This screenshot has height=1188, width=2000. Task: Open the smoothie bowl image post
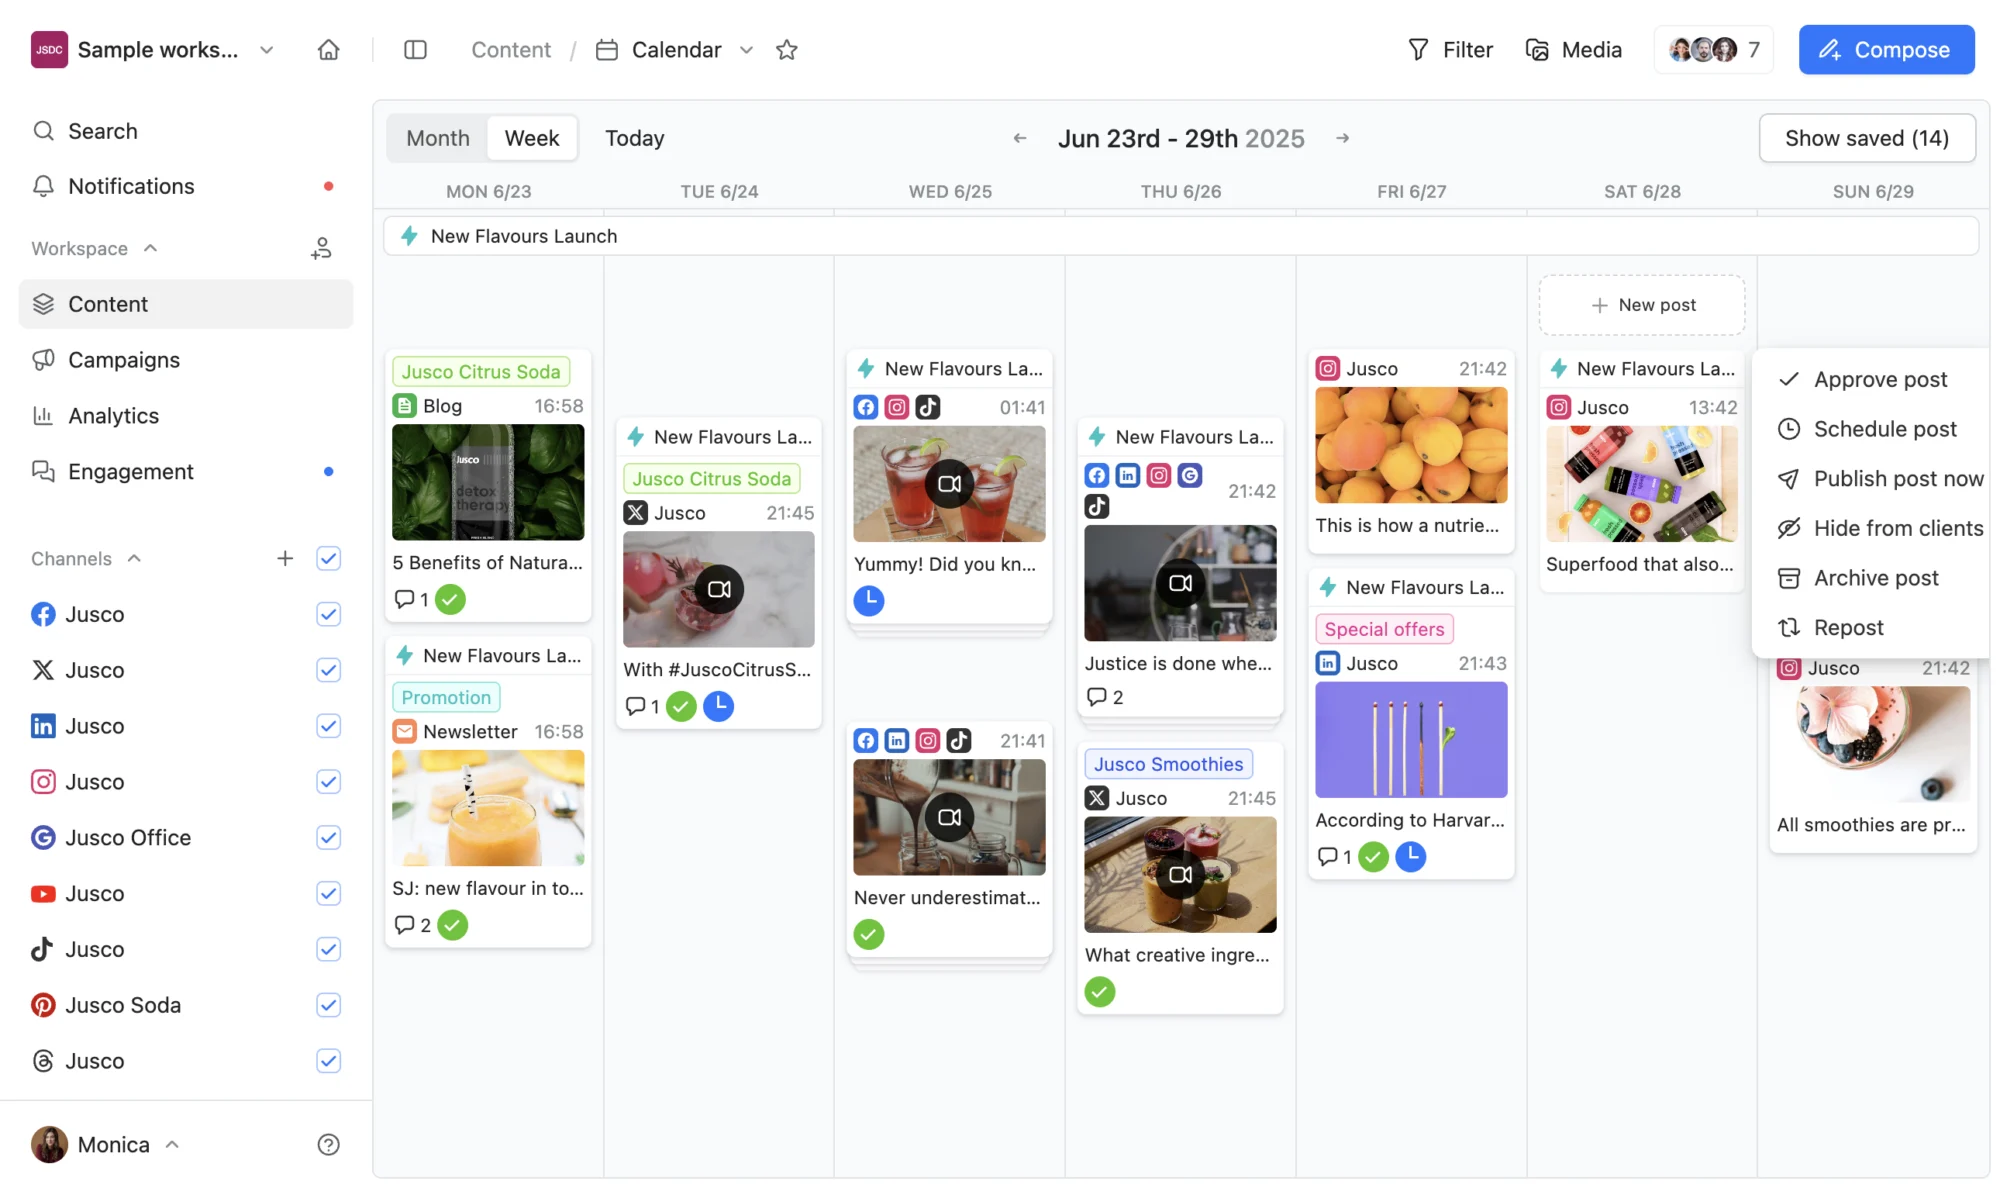(x=1873, y=745)
